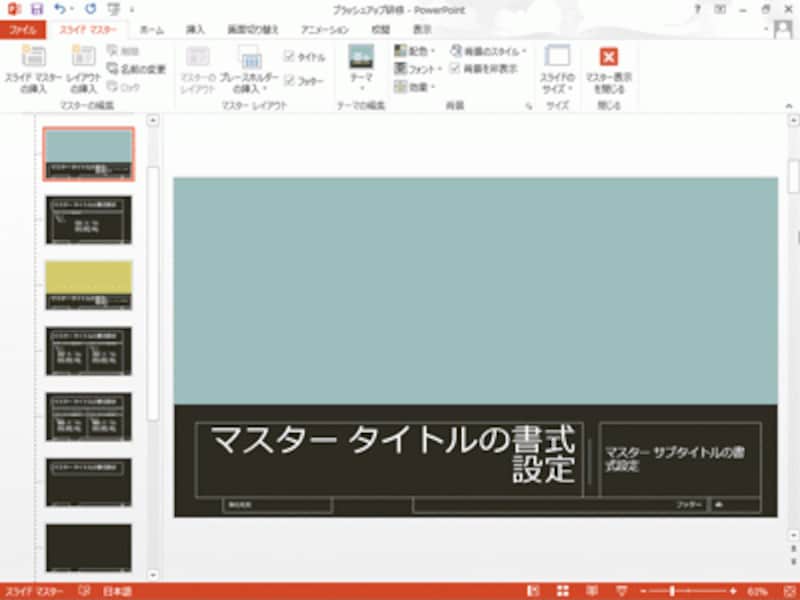Toggle the タイトル checkbox
This screenshot has height=600, width=800.
[304, 57]
